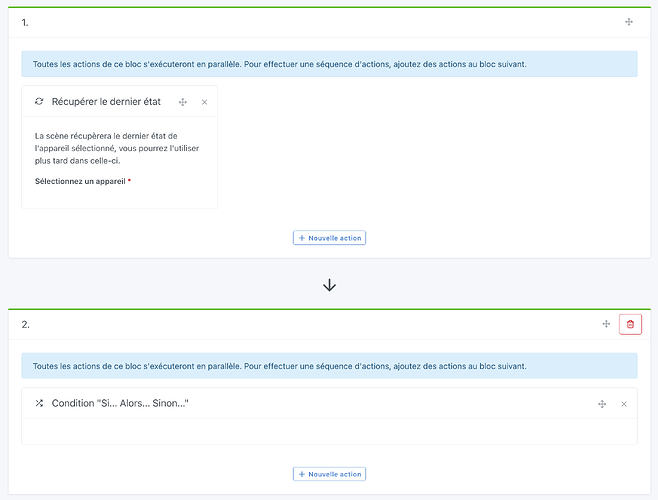Grab the move handle of "Récupérer le dernier état" card
This screenshot has height=500, width=658.
click(x=183, y=102)
